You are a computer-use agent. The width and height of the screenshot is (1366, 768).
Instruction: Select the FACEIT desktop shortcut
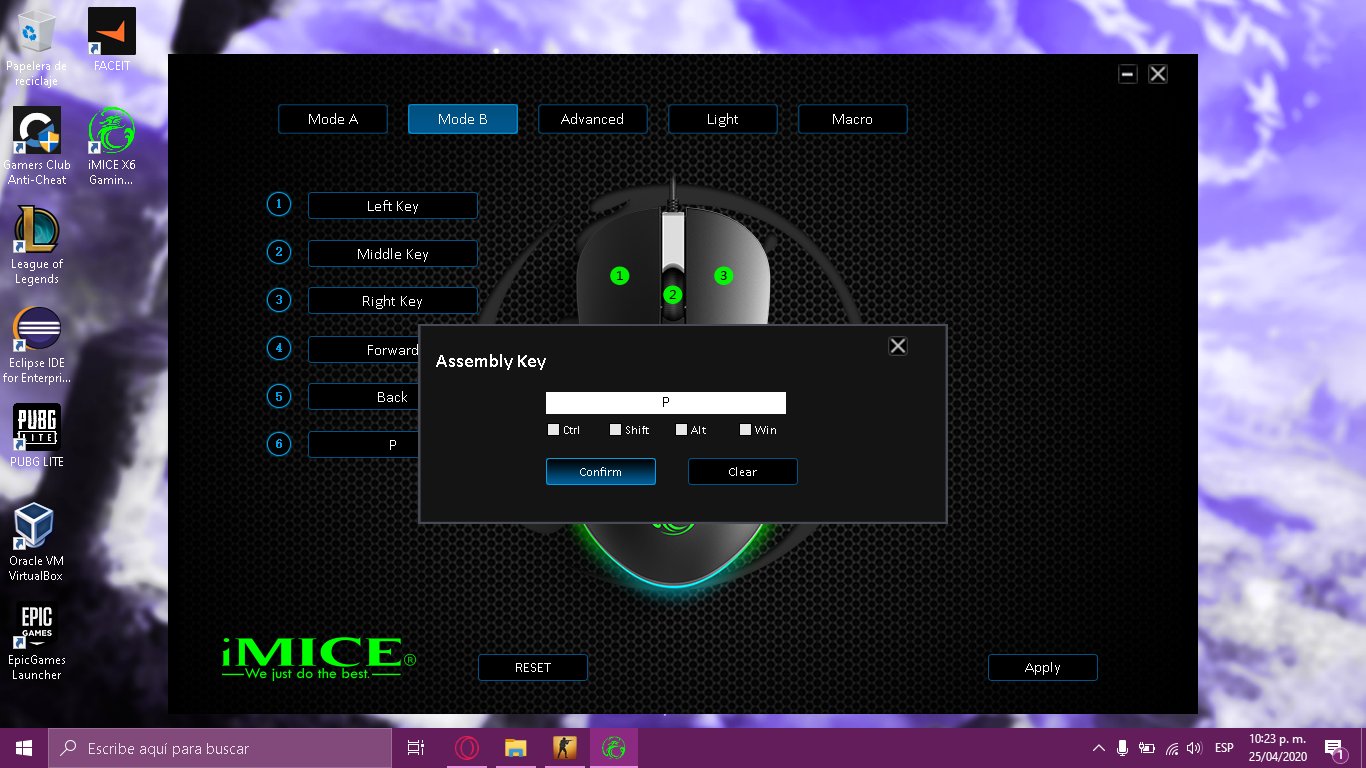112,41
